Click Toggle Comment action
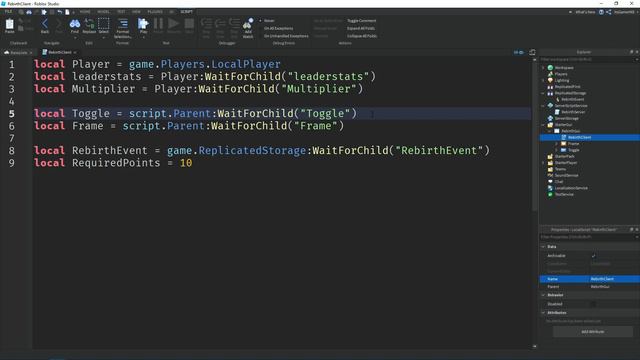 [x=362, y=20]
